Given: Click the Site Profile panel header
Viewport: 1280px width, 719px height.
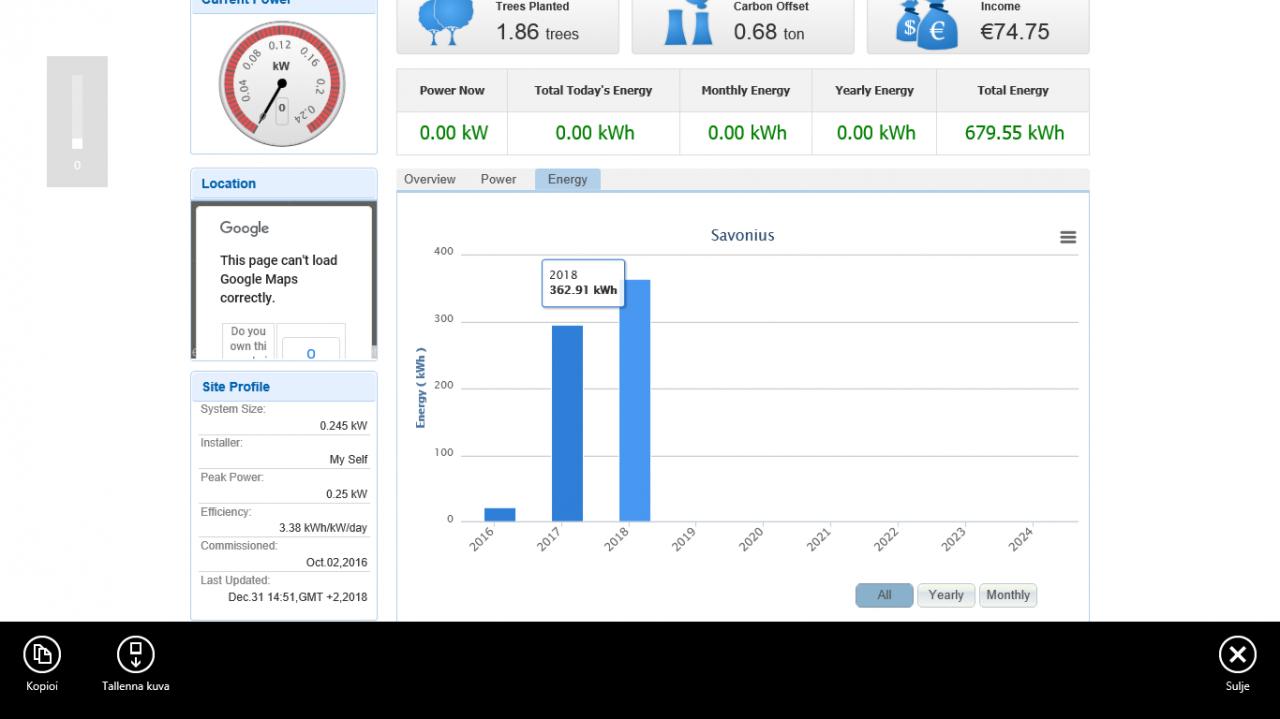Looking at the screenshot, I should (x=284, y=387).
